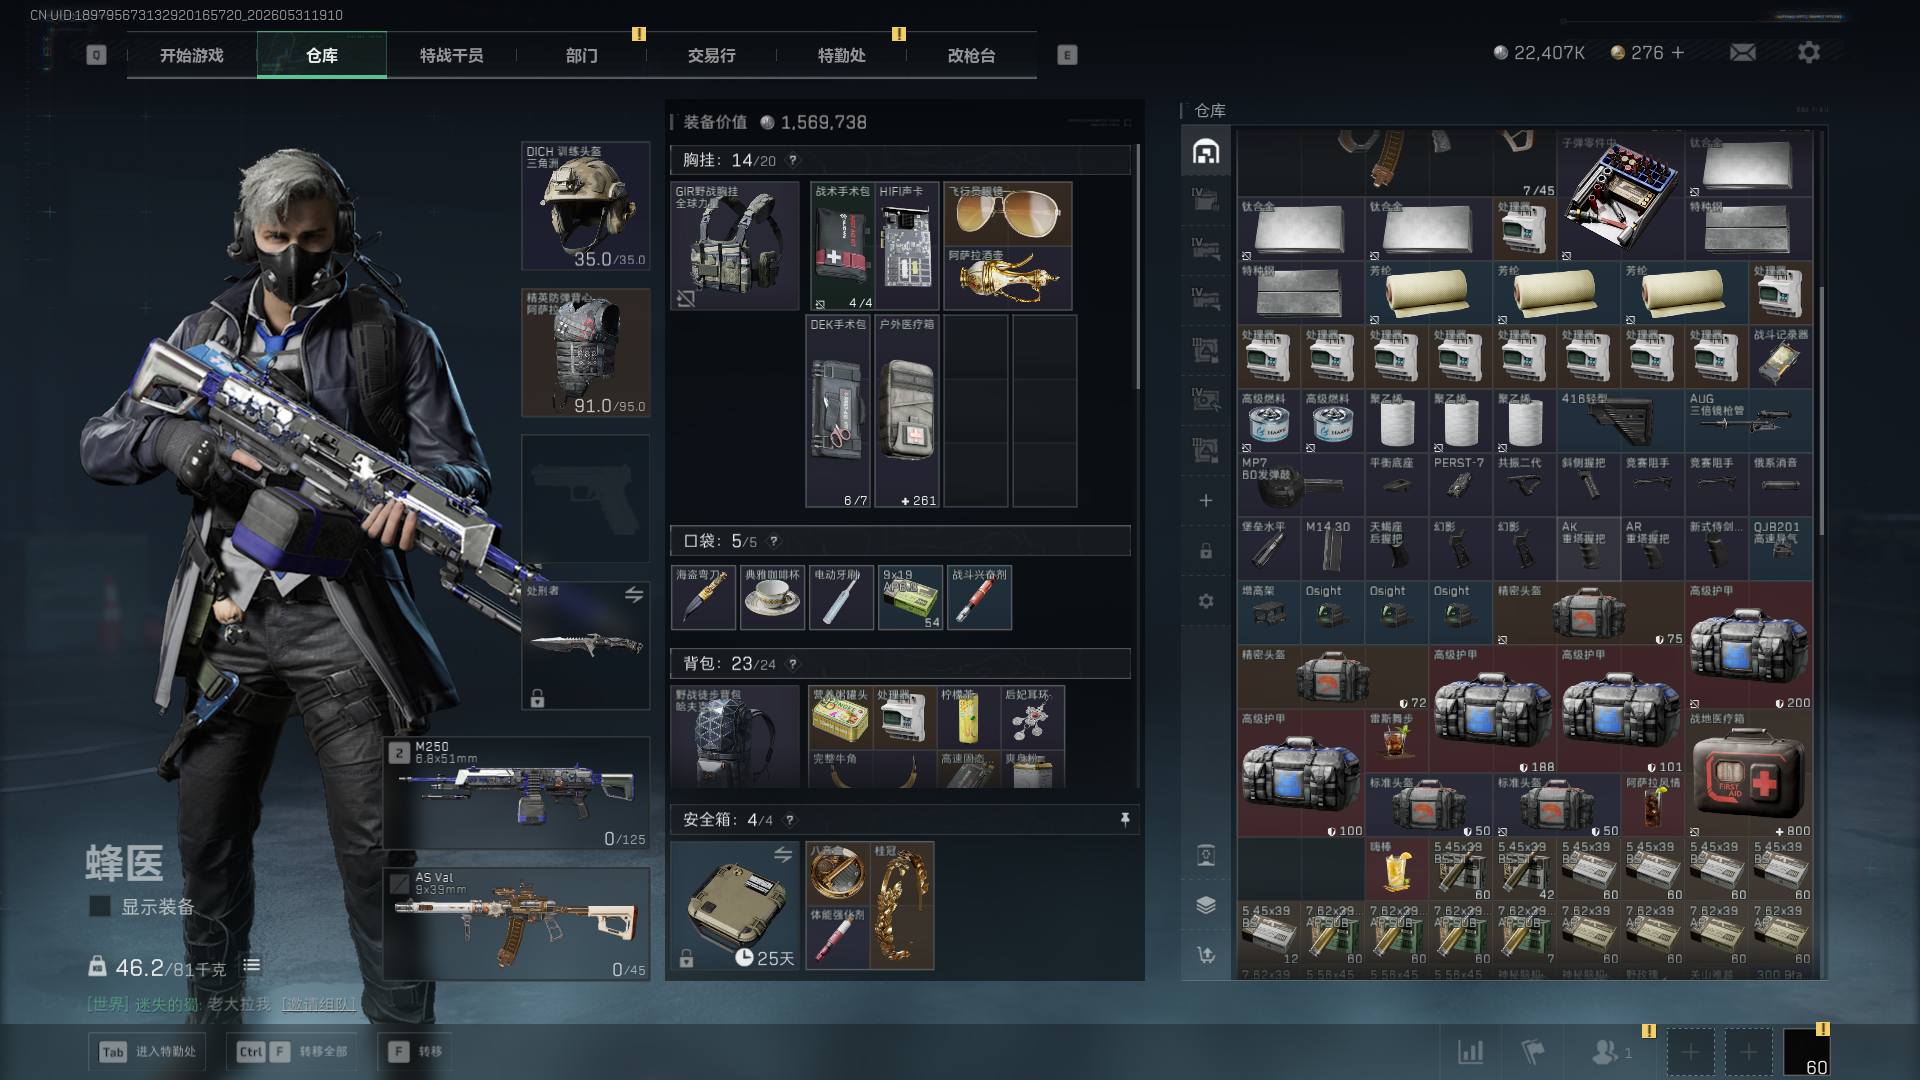Select the 飞行员眼镜 sunglasses item
Image resolution: width=1920 pixels, height=1080 pixels.
click(x=1008, y=213)
